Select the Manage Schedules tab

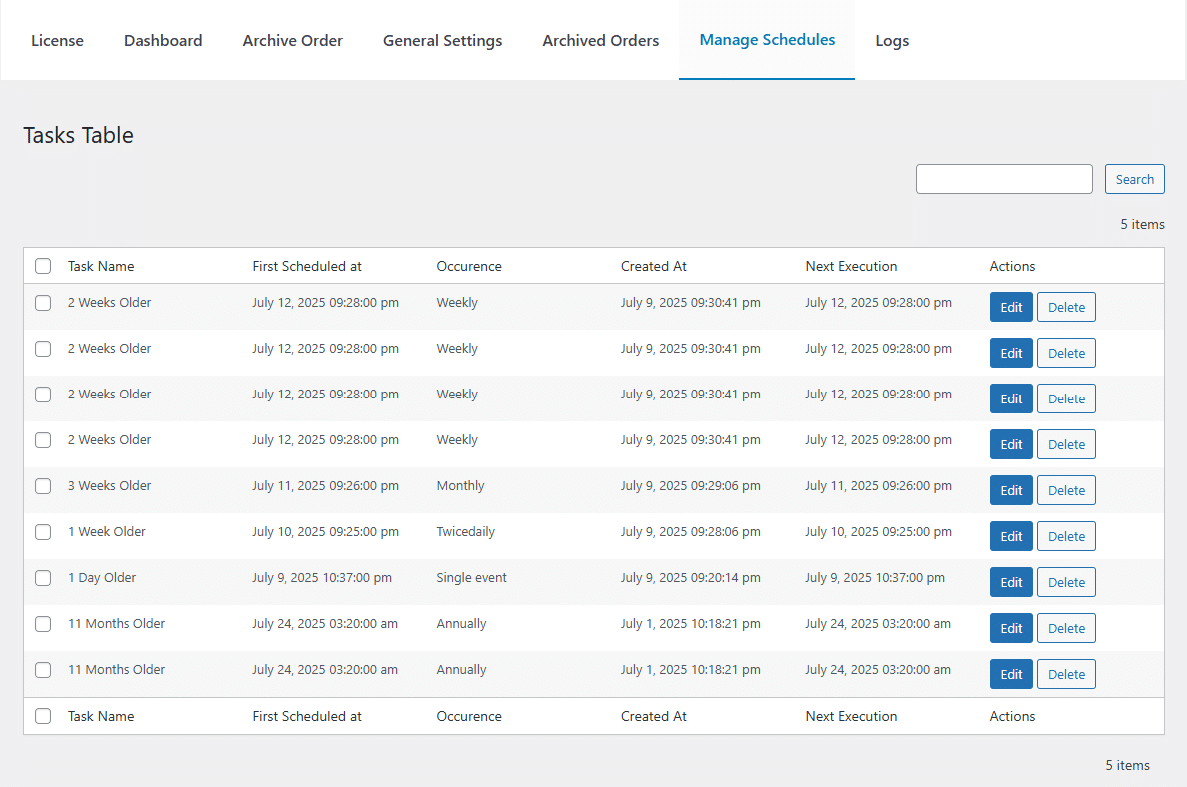point(767,40)
